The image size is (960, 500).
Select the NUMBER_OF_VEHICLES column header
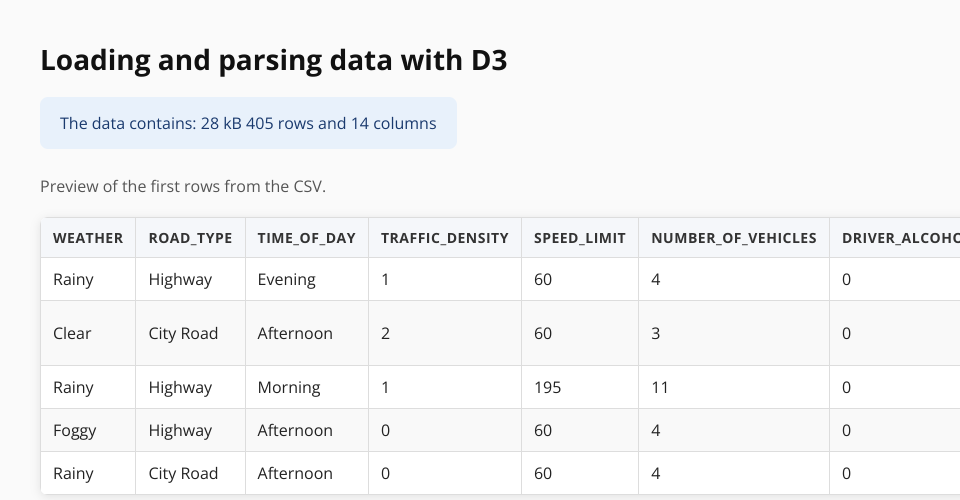[733, 238]
